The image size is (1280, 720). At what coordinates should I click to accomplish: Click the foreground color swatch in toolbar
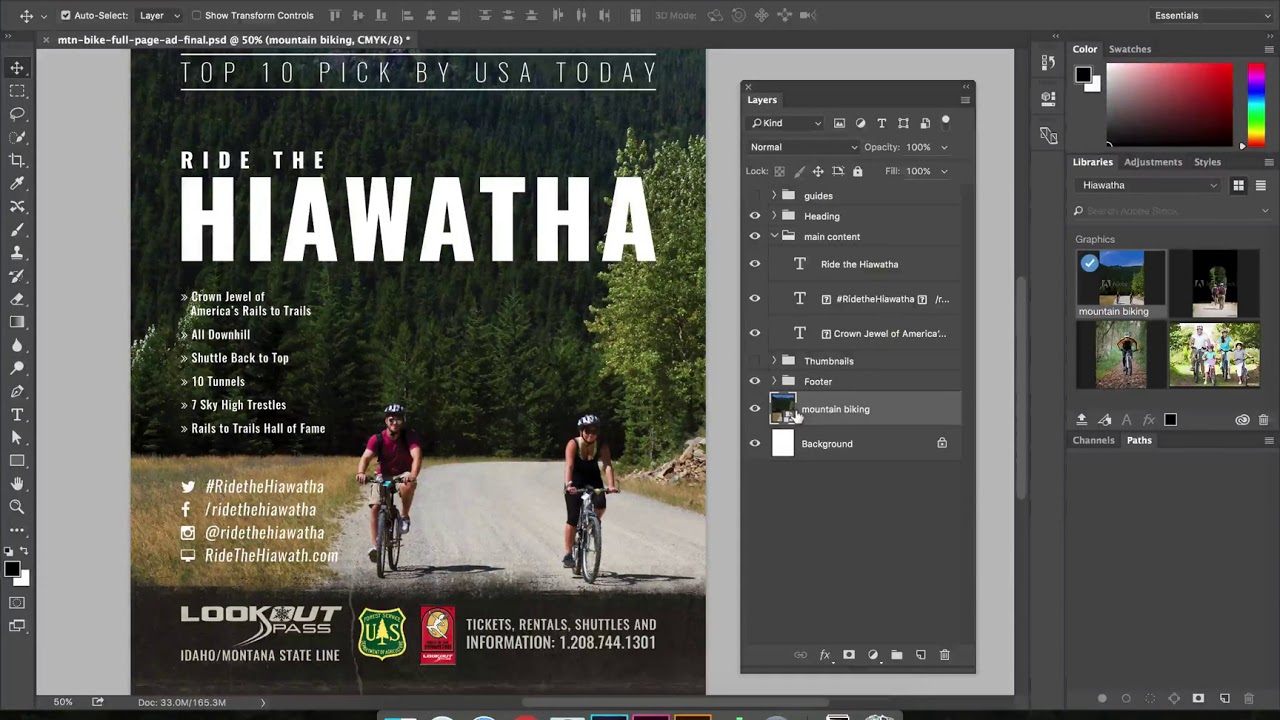pyautogui.click(x=11, y=570)
